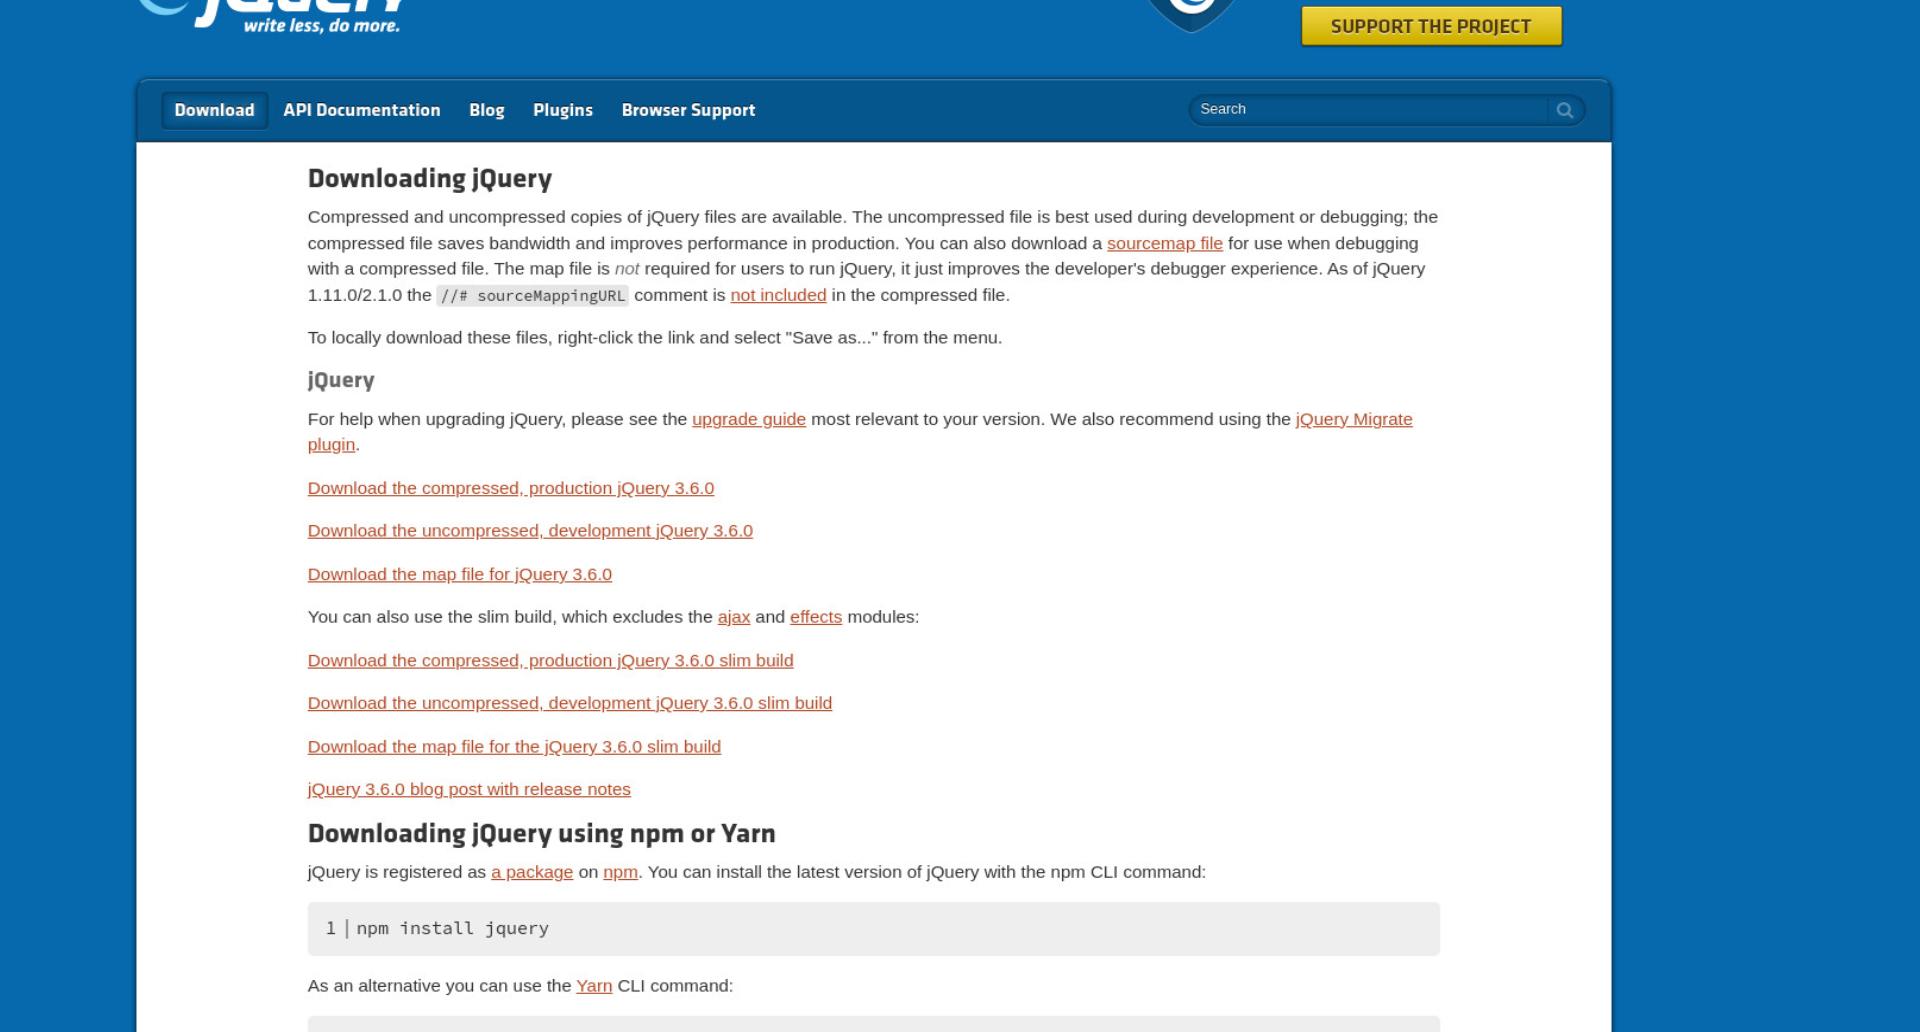Download compressed production jQuery 3.6.0
This screenshot has width=1920, height=1032.
[x=511, y=488]
